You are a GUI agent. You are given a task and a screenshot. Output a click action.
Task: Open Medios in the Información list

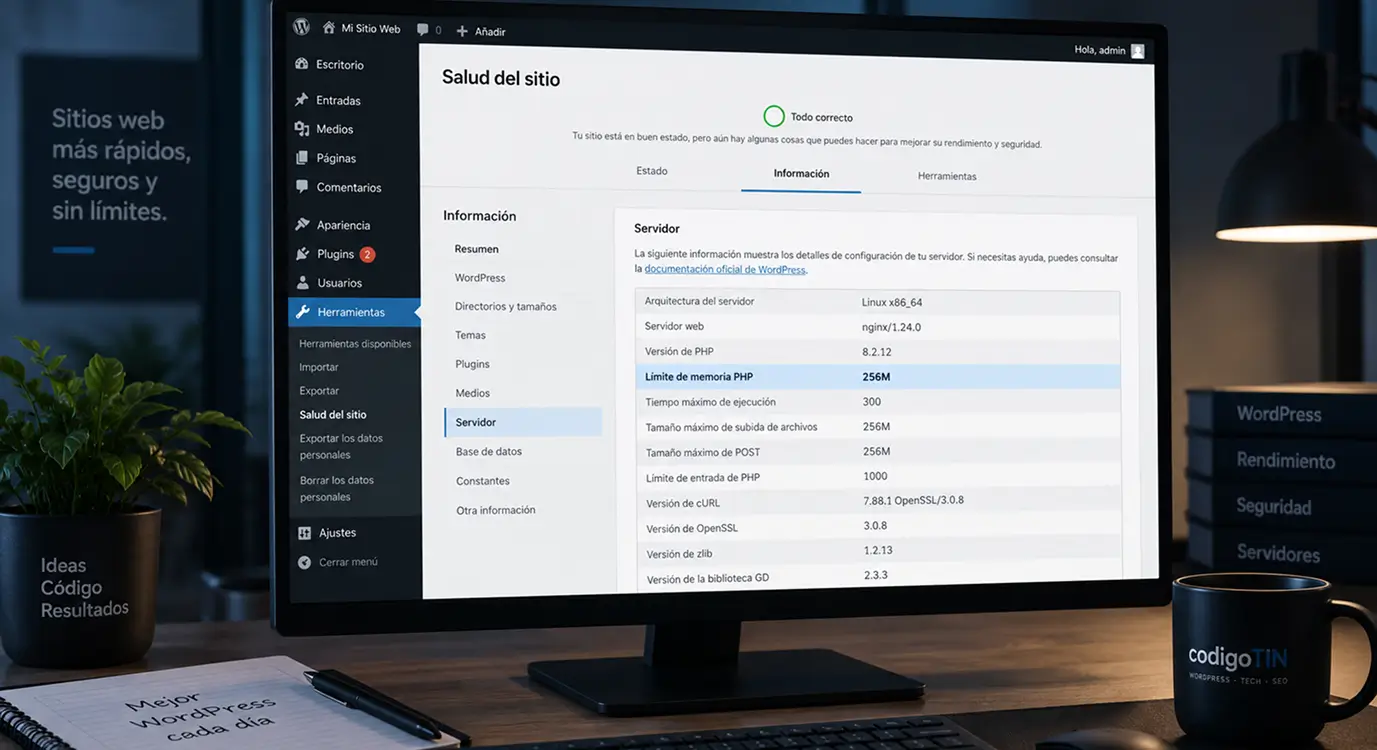pyautogui.click(x=472, y=393)
